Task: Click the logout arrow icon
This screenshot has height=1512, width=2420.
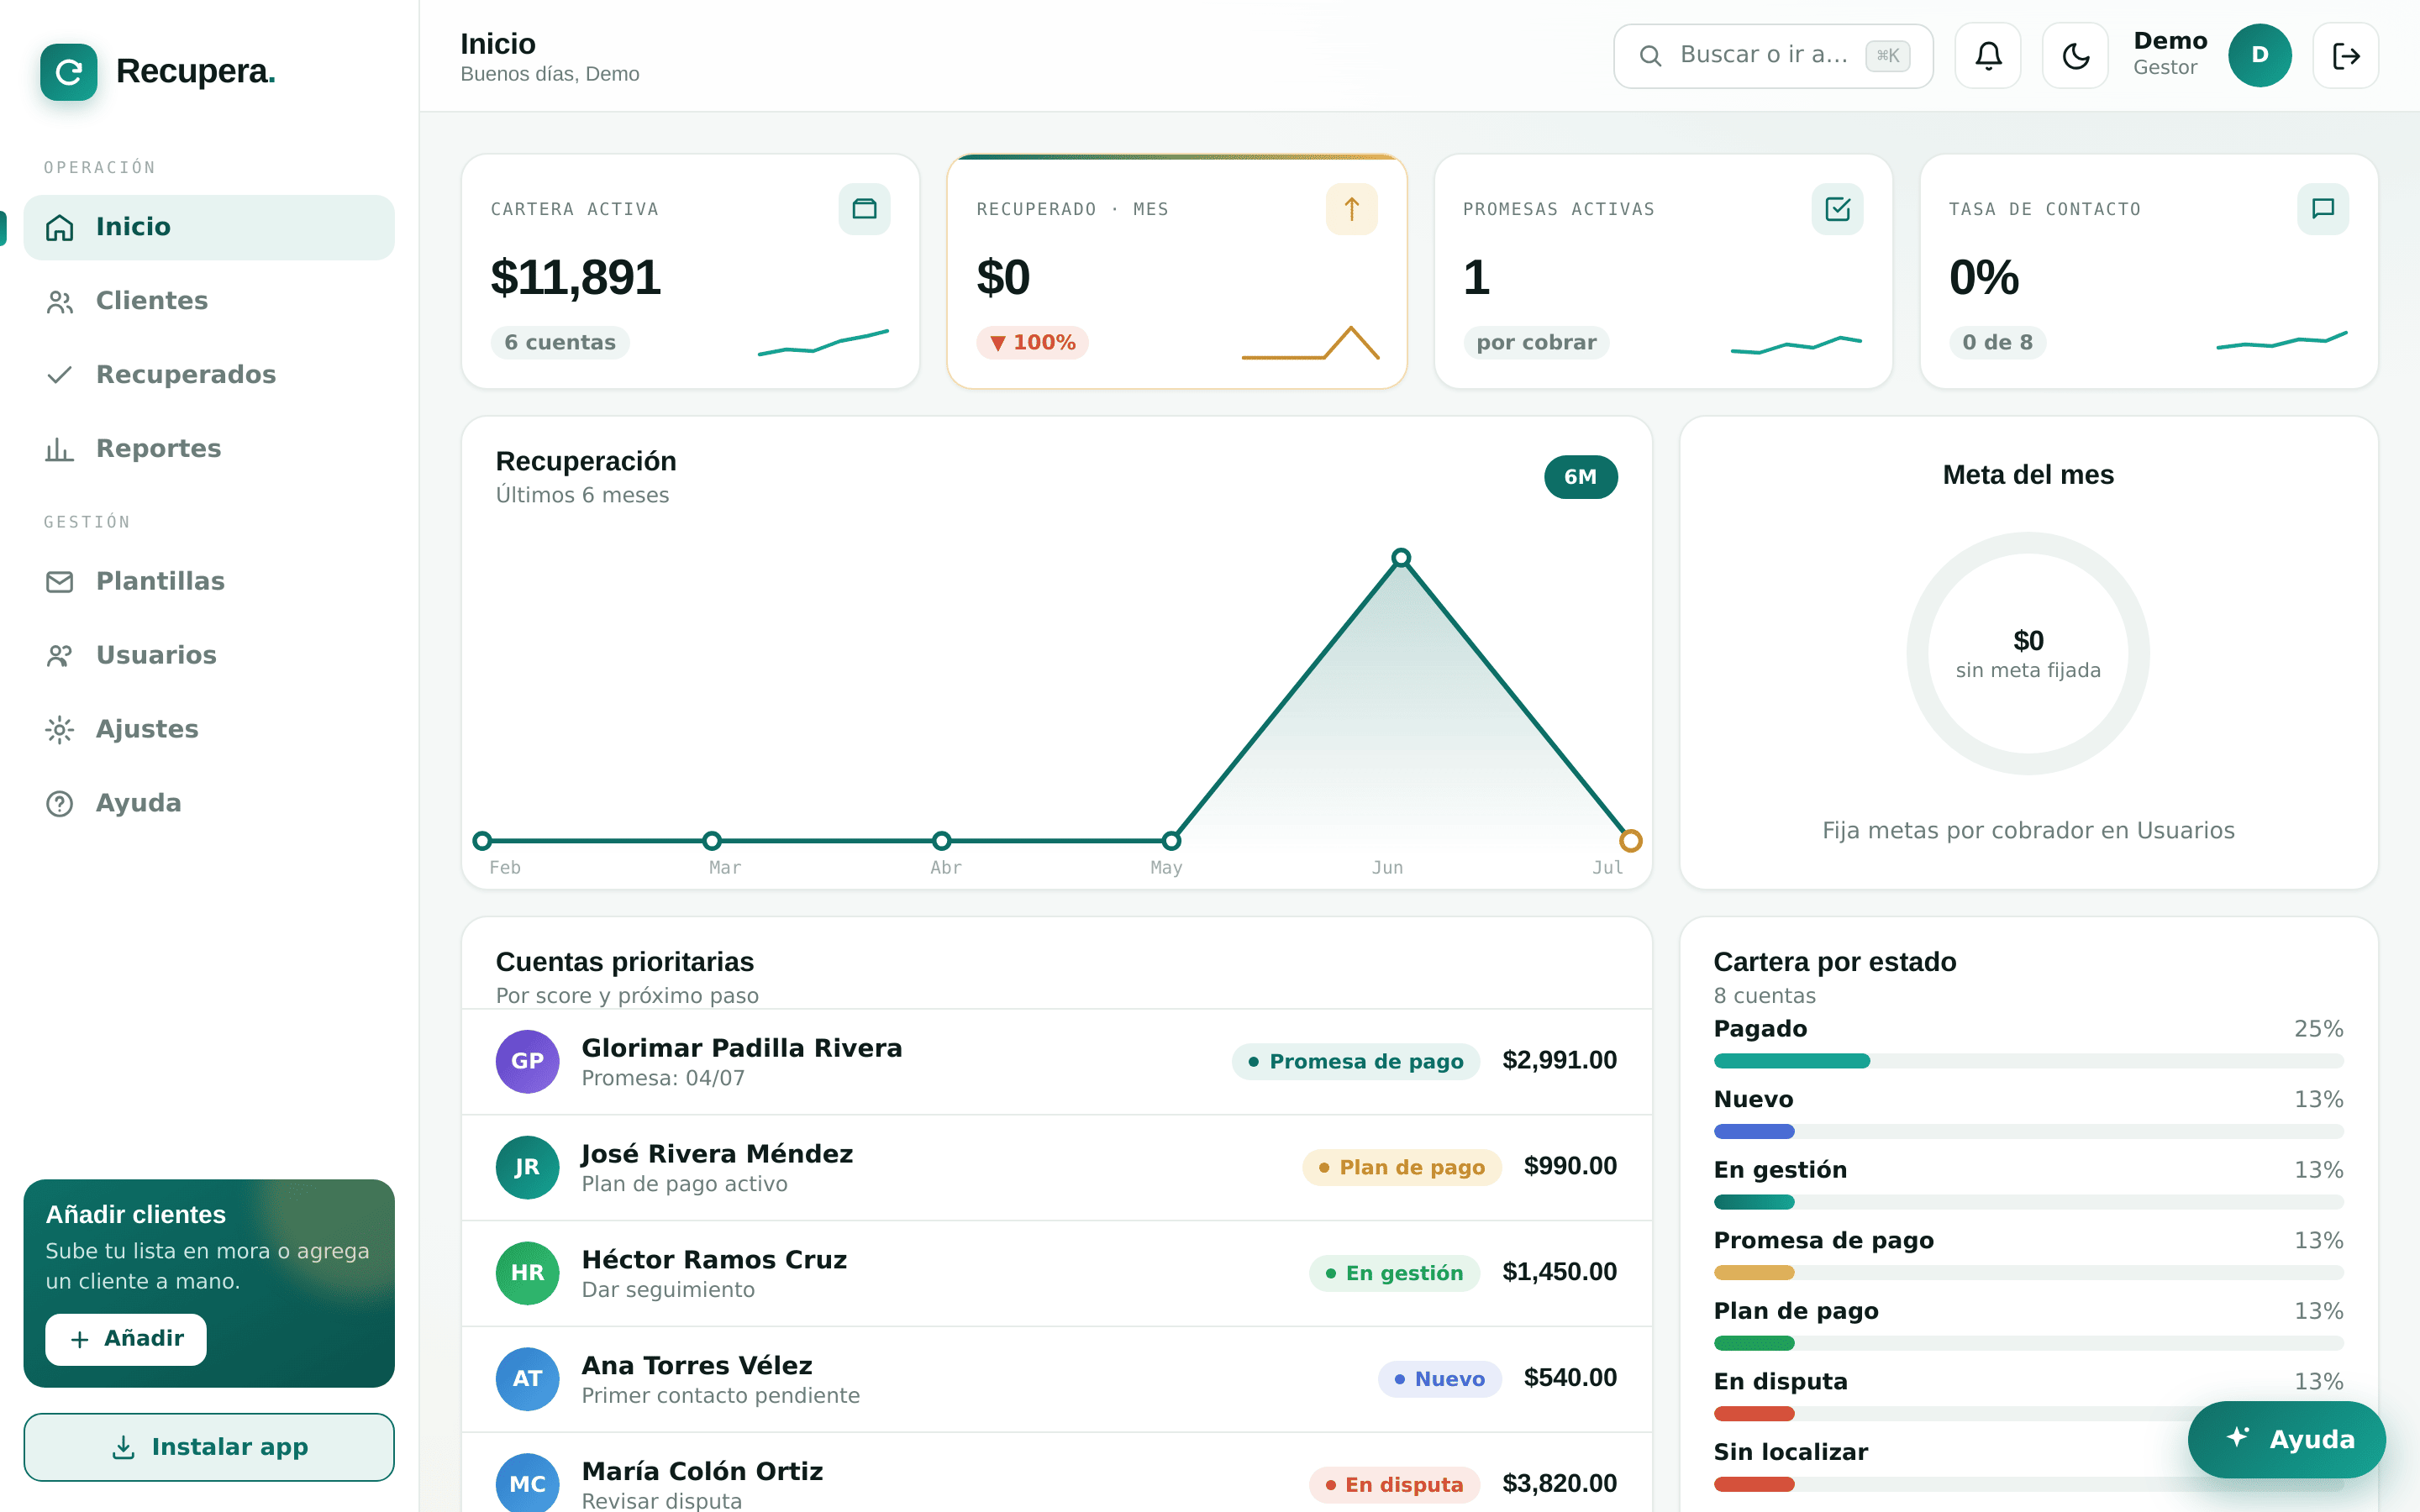Action: (2346, 56)
